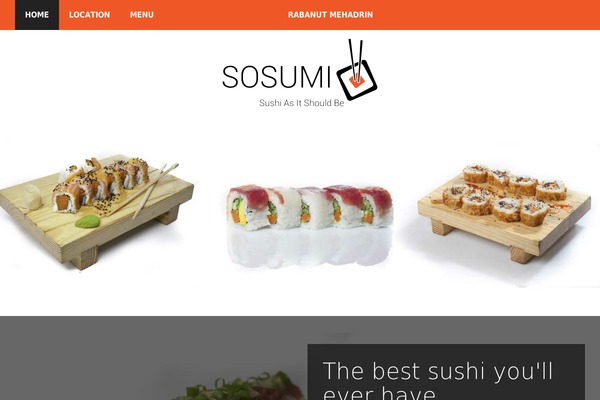Open the HOME navigation item

coord(37,15)
